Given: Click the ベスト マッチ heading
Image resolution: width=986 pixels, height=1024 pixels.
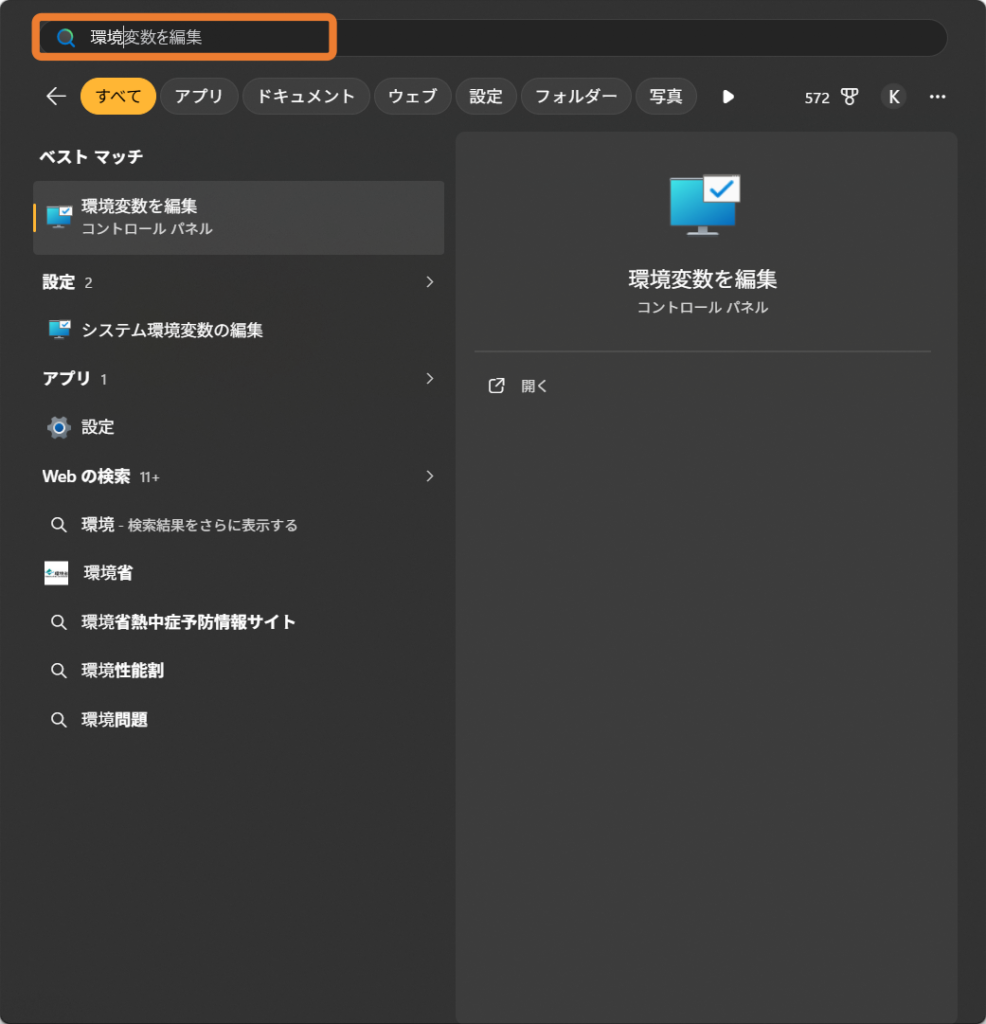Looking at the screenshot, I should [x=91, y=157].
